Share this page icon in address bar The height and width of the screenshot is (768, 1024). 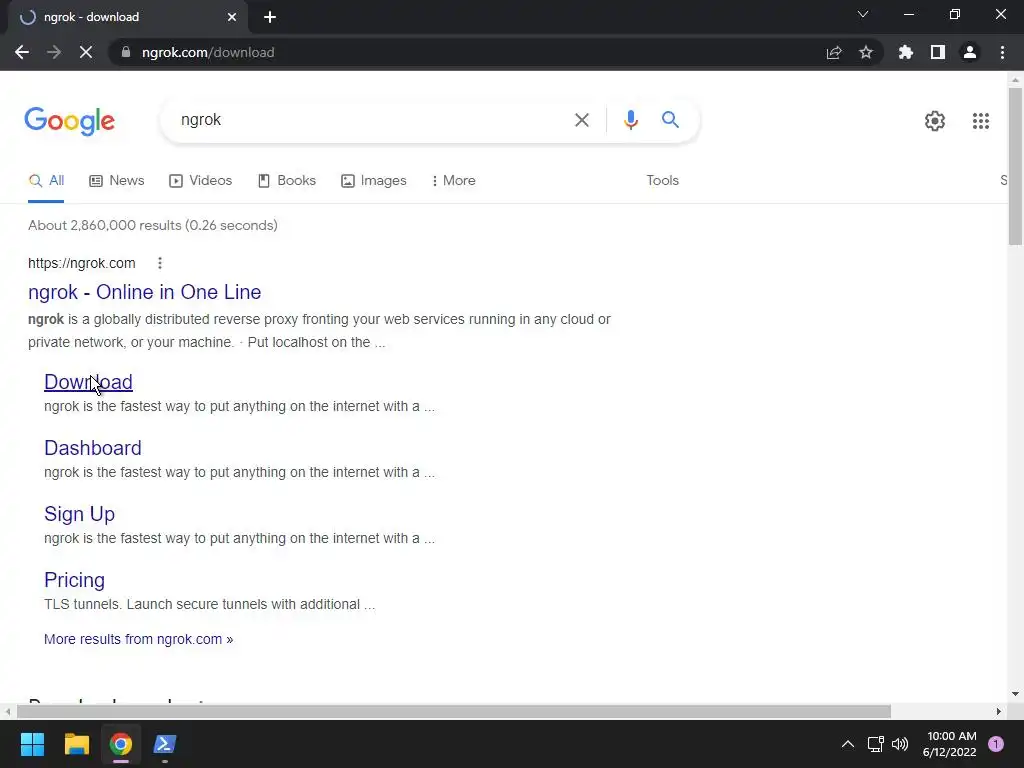(x=834, y=52)
